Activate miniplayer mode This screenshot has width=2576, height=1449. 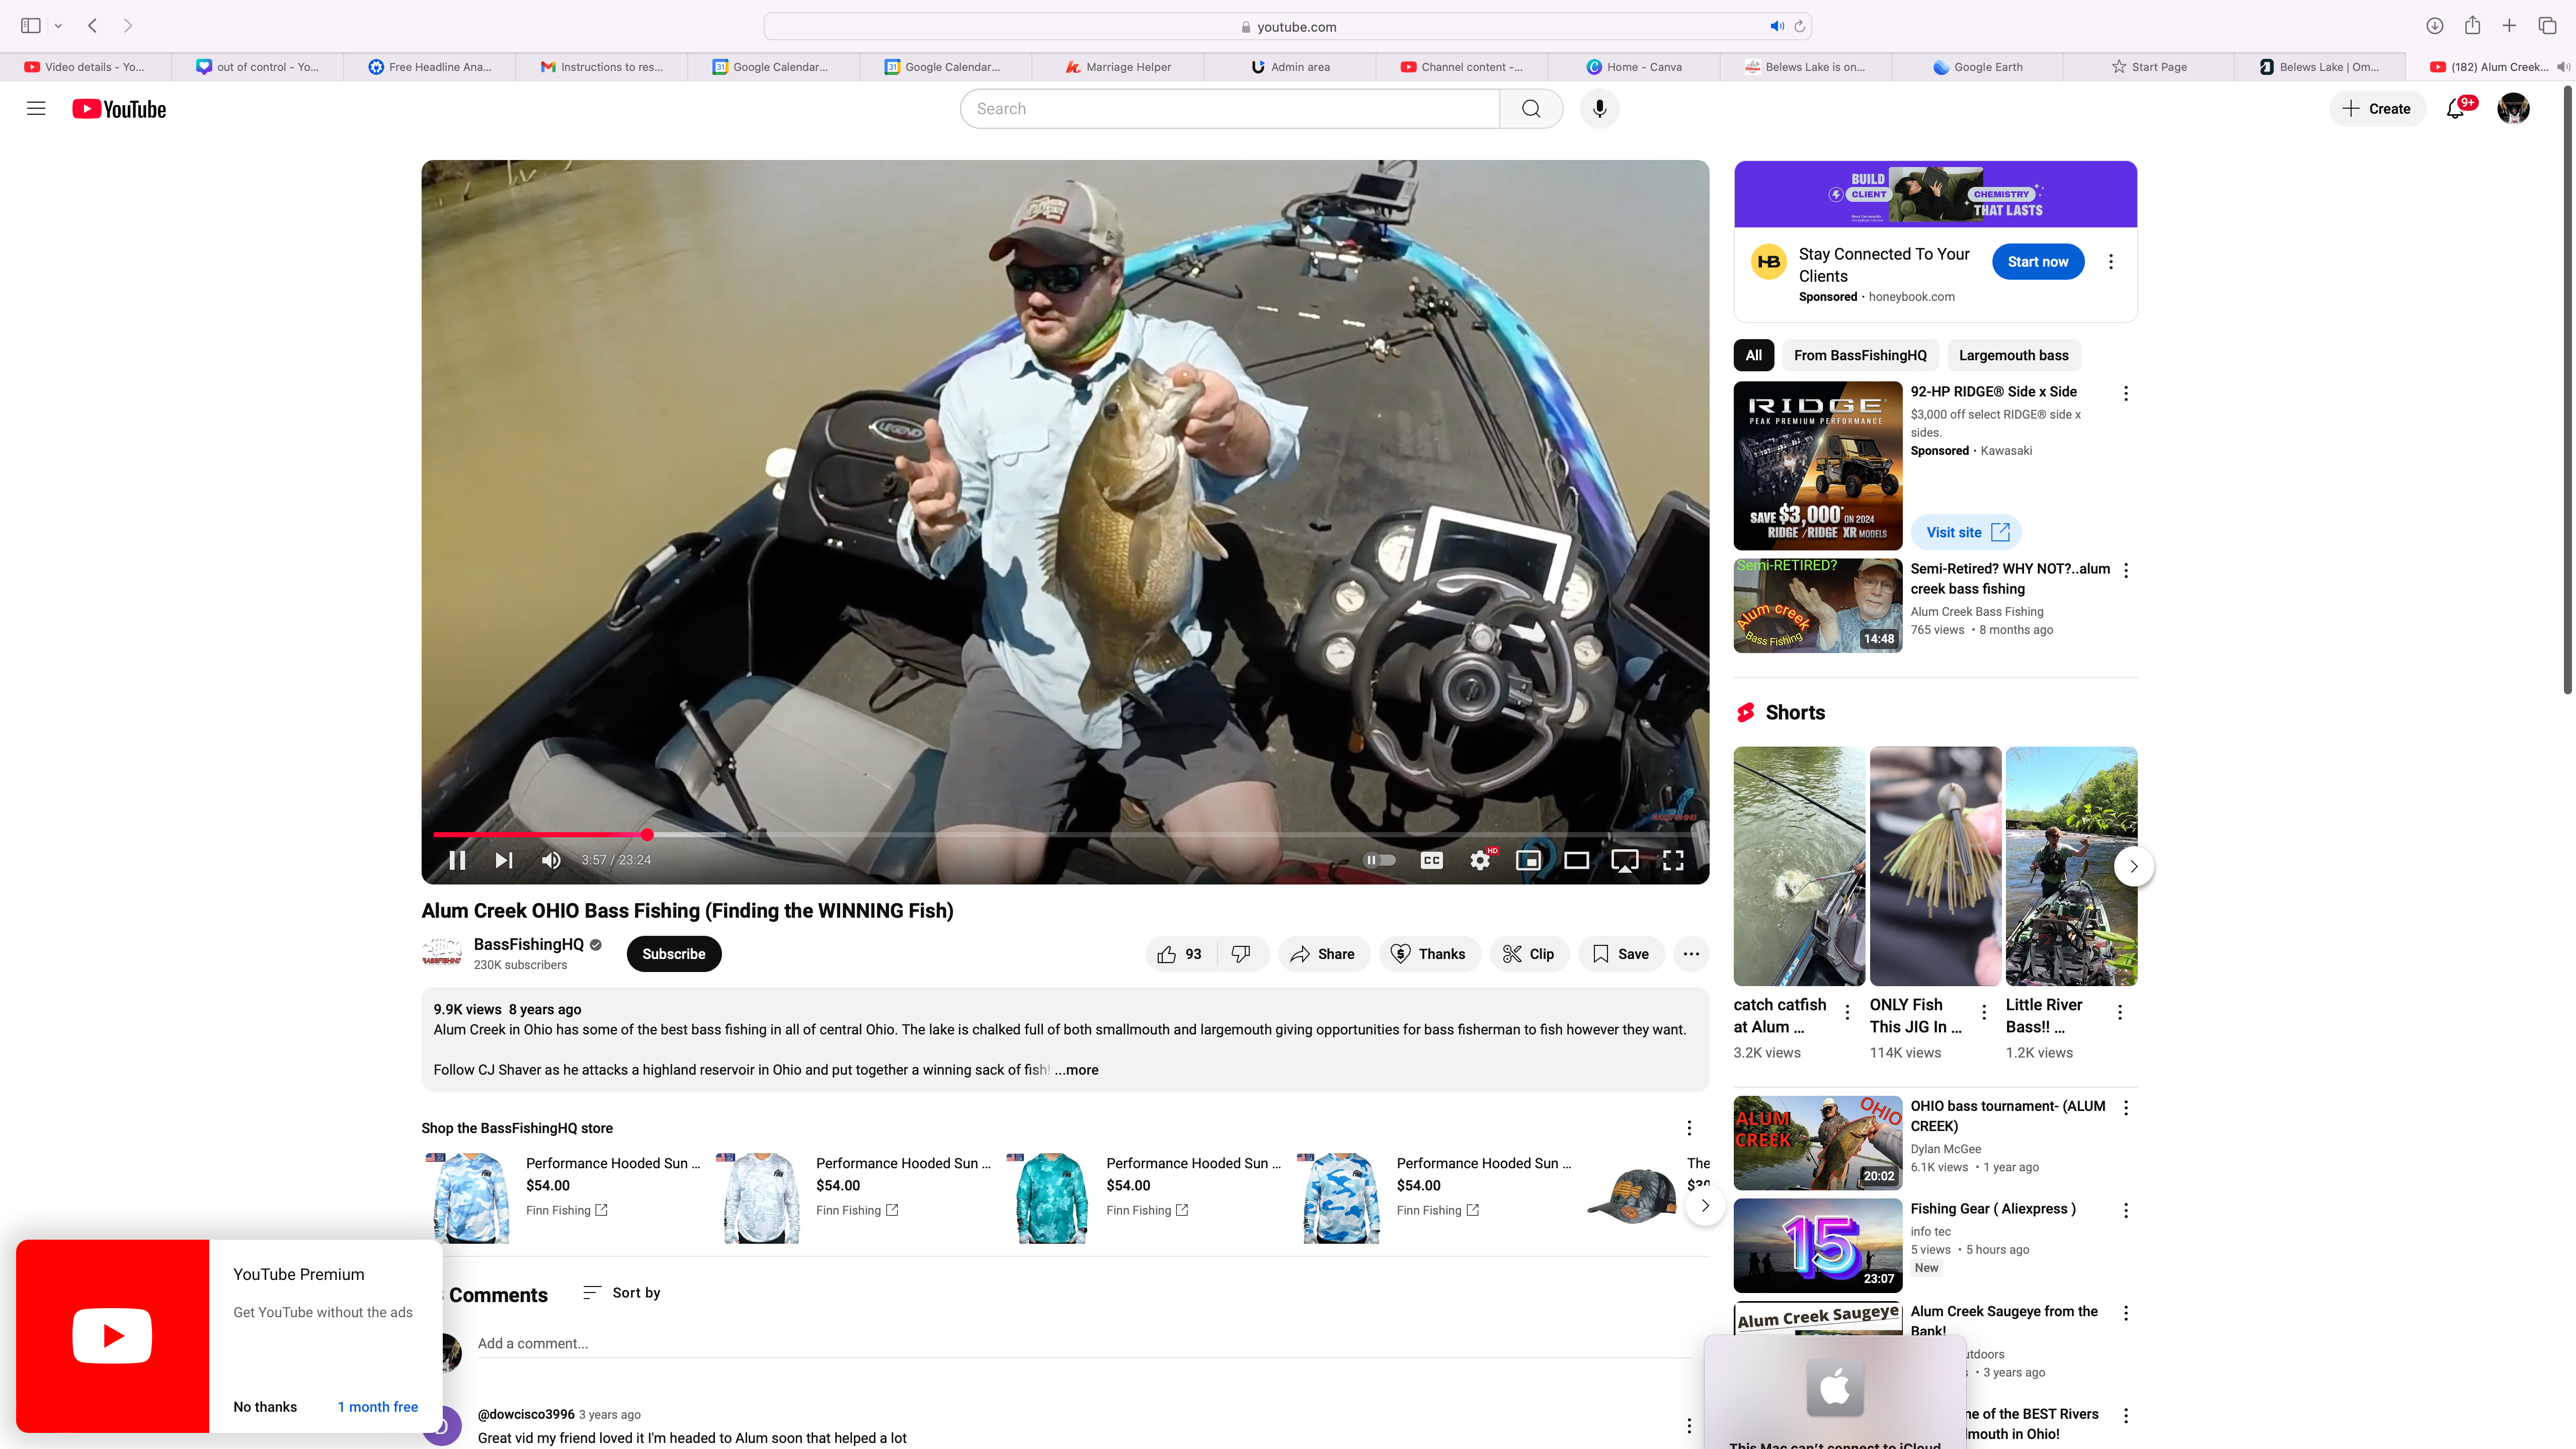pyautogui.click(x=1528, y=860)
